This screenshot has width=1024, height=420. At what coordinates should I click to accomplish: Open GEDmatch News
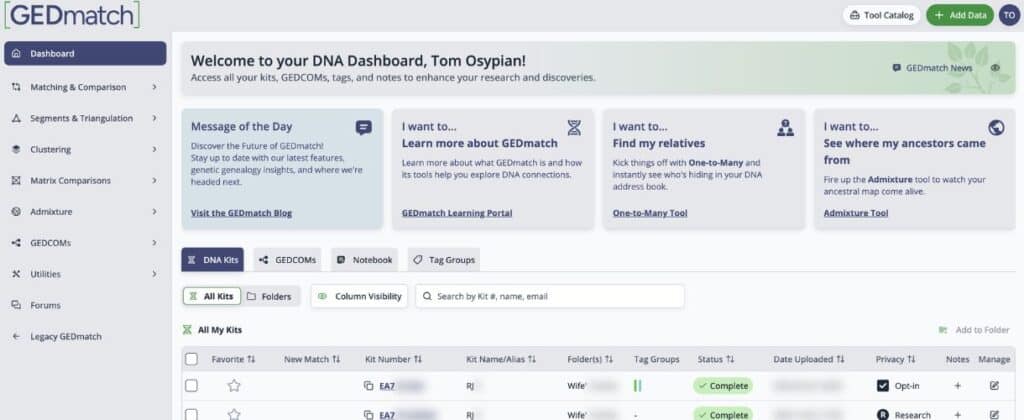pyautogui.click(x=933, y=68)
